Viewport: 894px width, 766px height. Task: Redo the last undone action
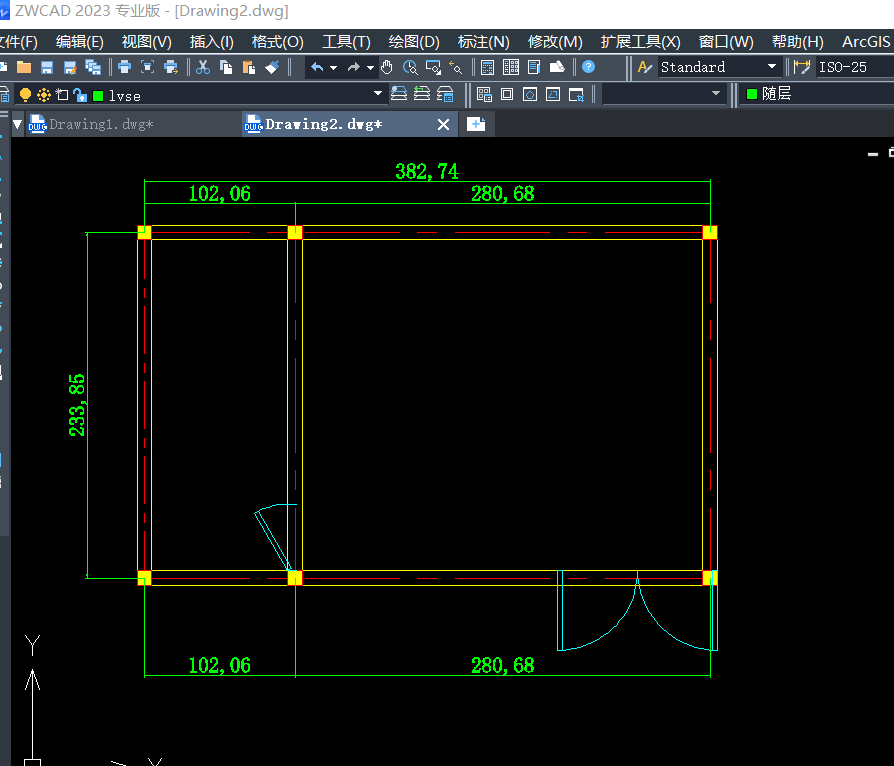(354, 67)
